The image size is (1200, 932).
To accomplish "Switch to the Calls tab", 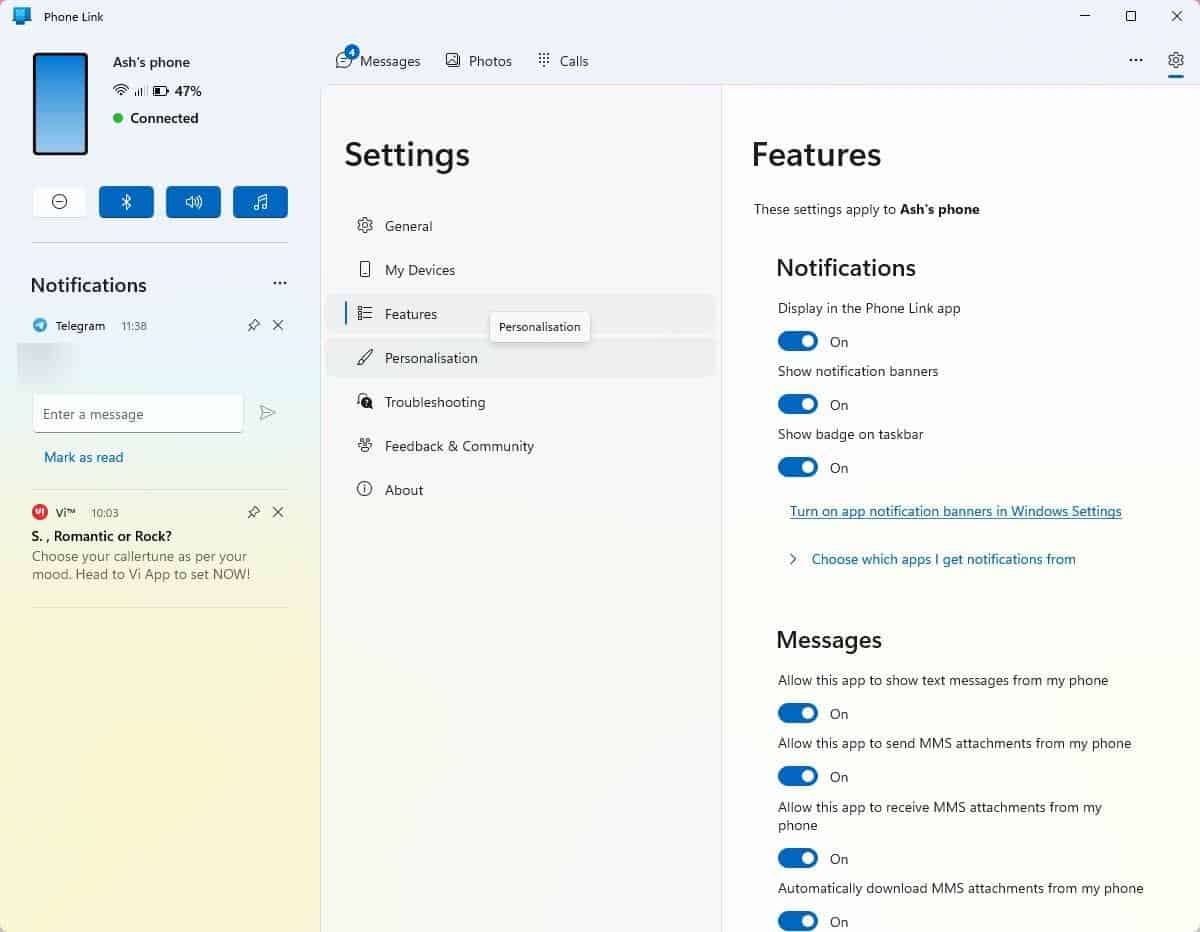I will [x=562, y=60].
